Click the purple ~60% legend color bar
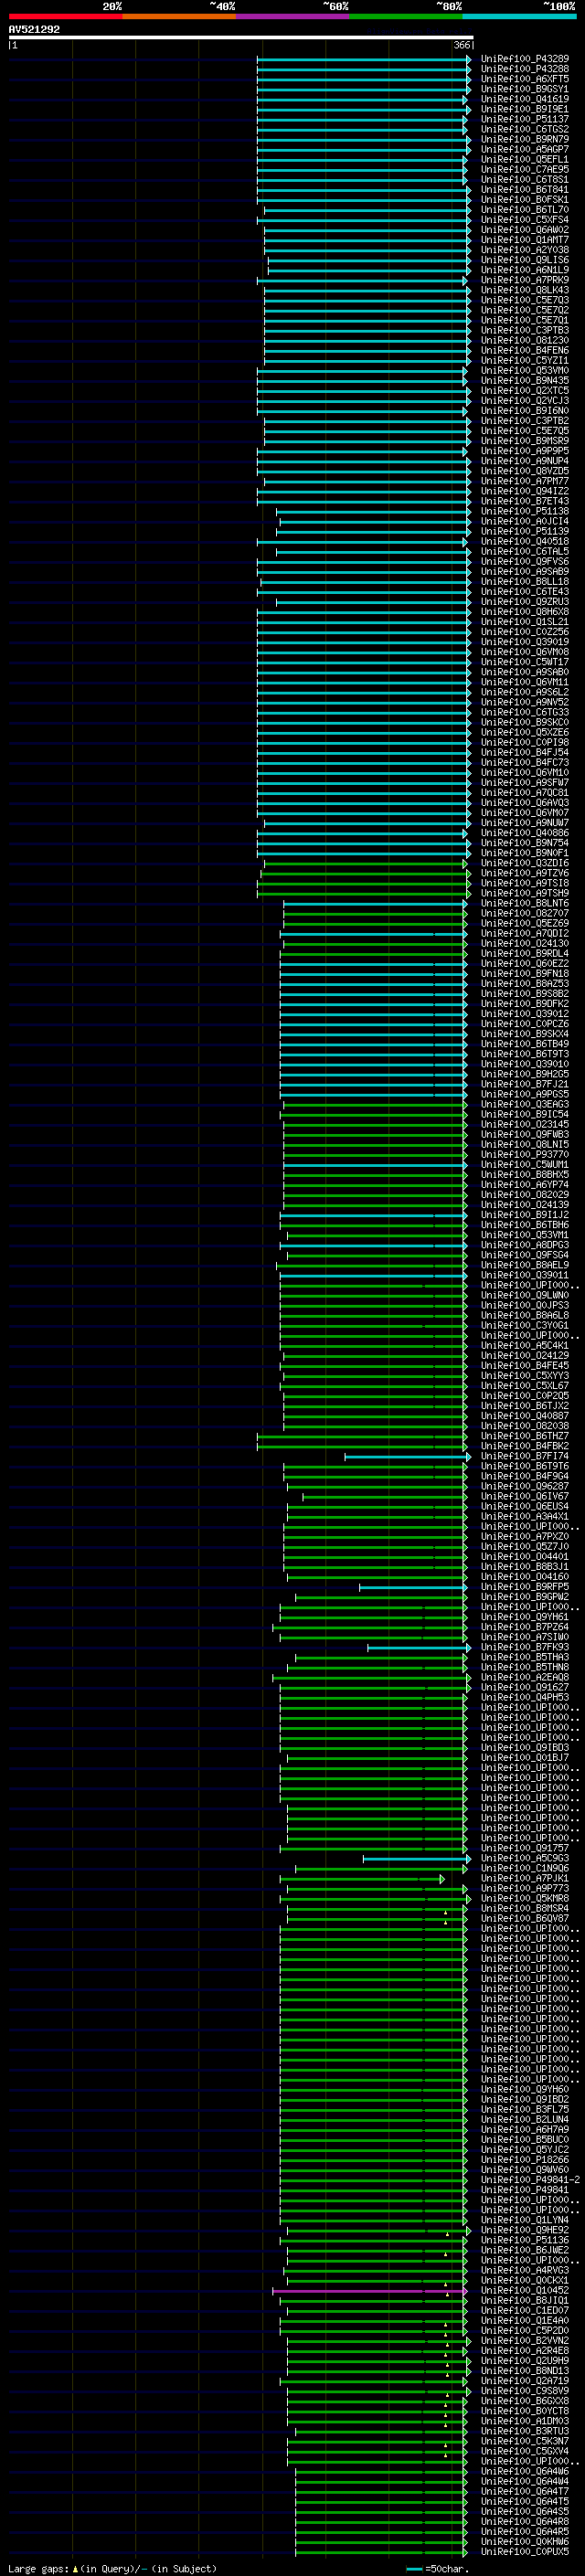Image resolution: width=585 pixels, height=2576 pixels. 293,16
